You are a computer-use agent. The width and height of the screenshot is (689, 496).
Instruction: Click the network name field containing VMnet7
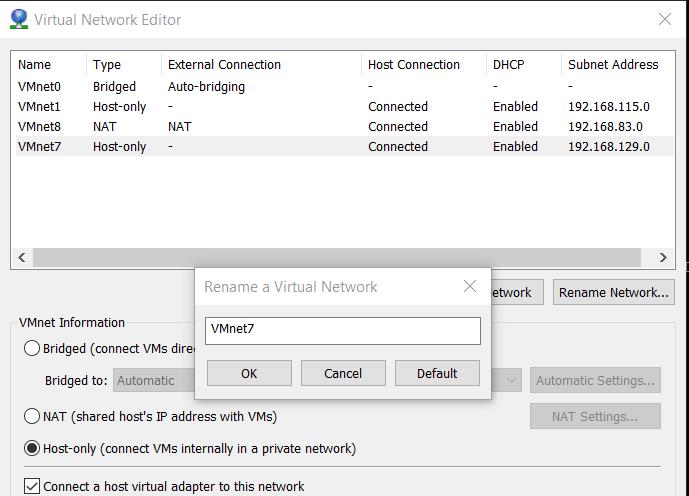pos(343,331)
